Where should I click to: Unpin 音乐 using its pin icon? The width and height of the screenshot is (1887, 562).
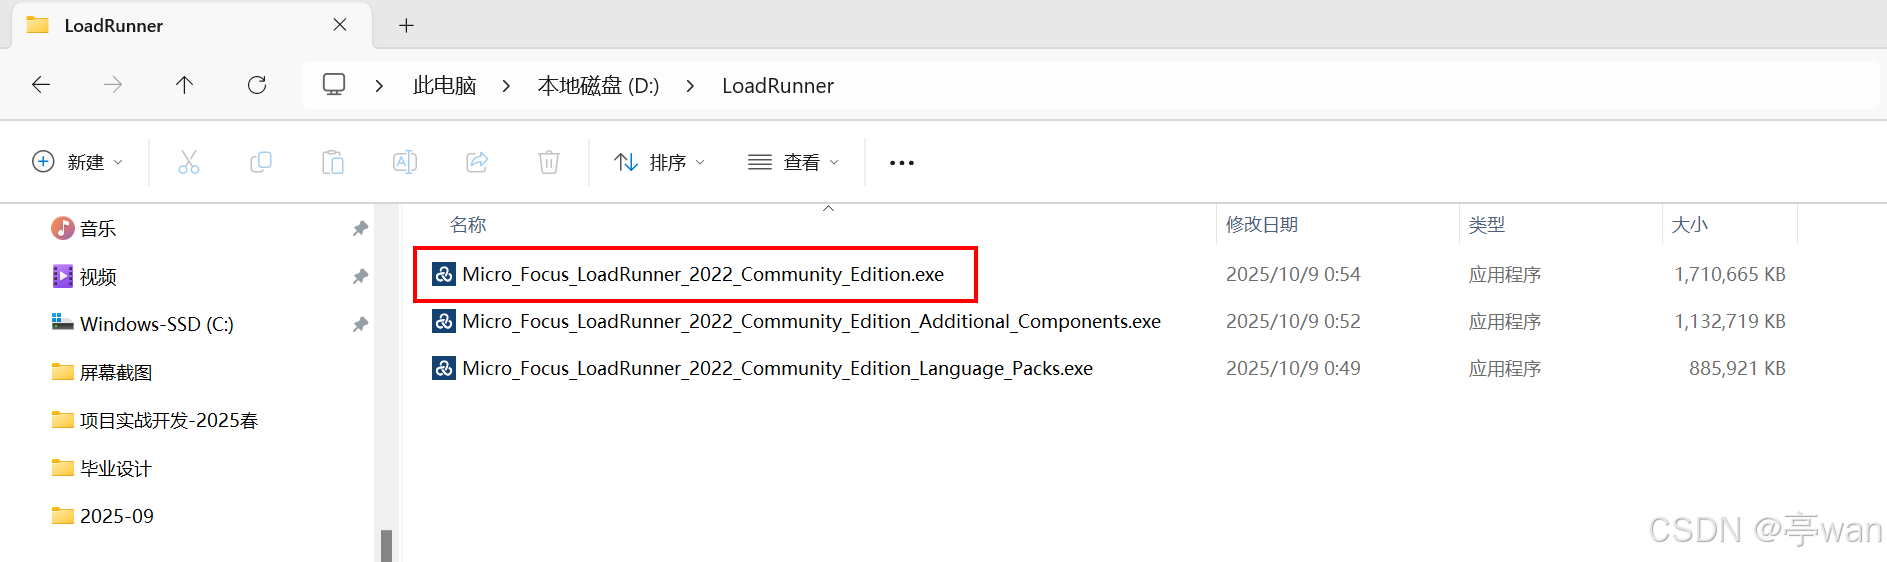(360, 229)
